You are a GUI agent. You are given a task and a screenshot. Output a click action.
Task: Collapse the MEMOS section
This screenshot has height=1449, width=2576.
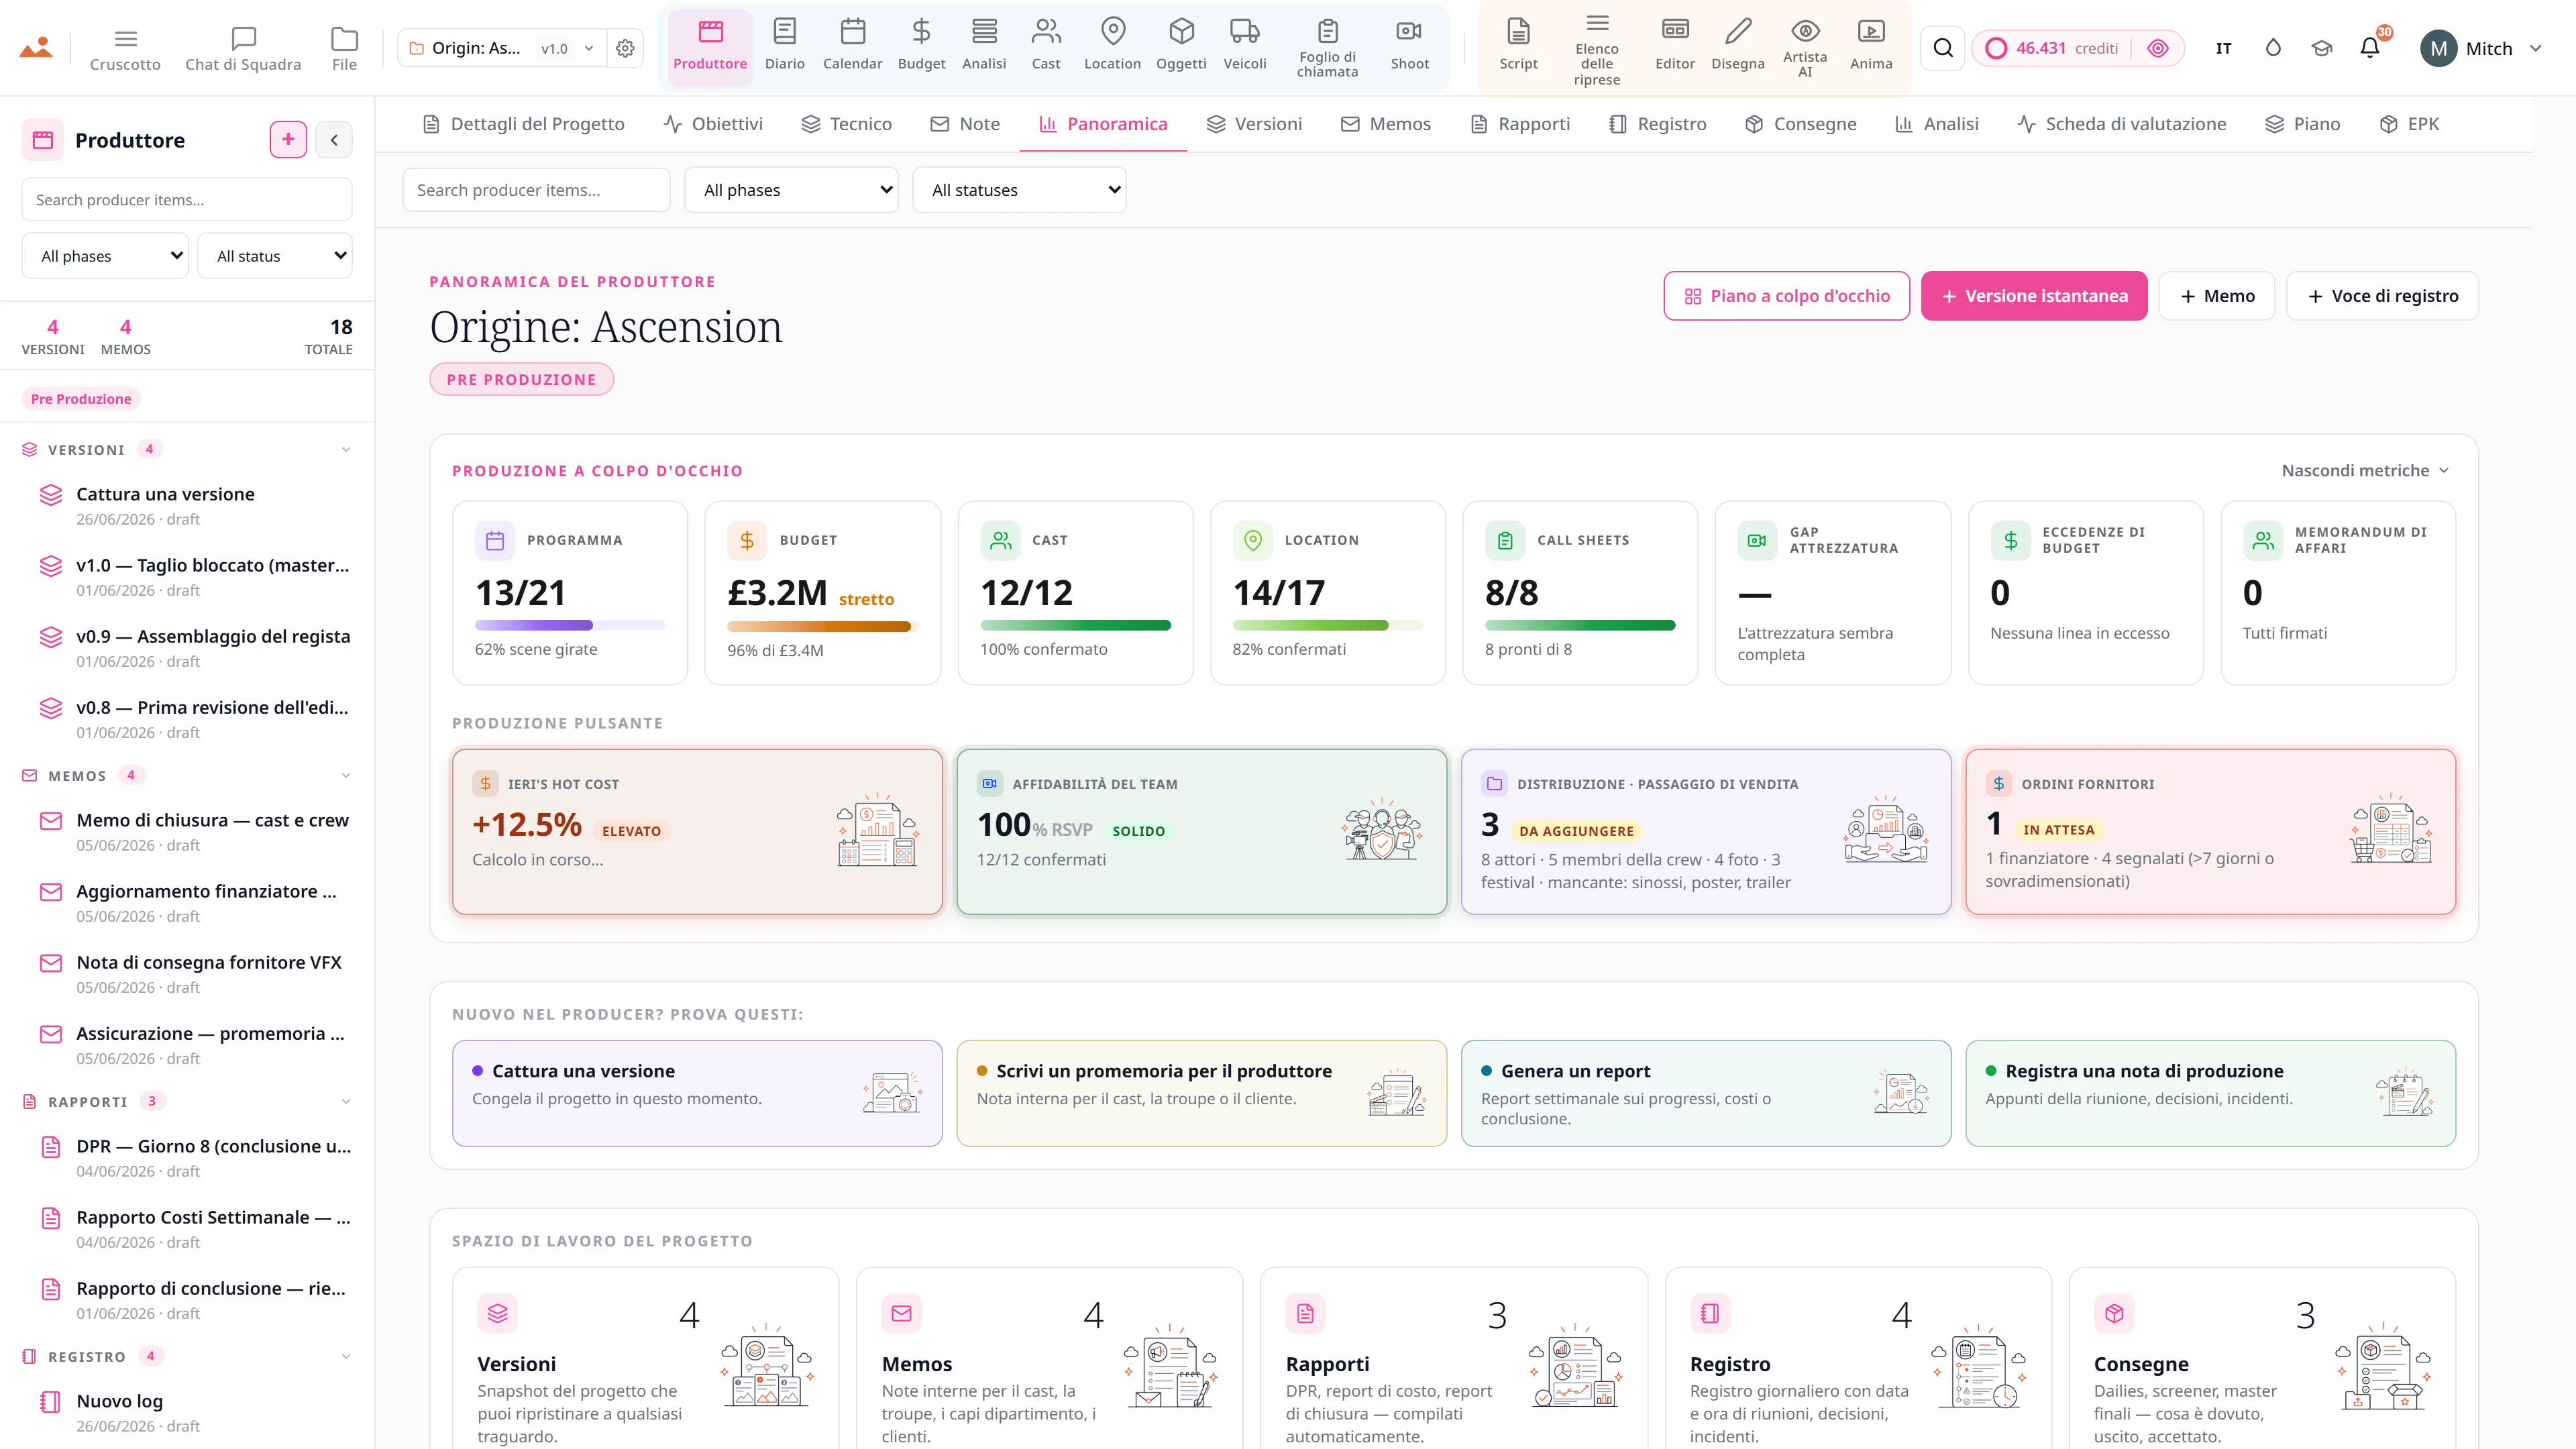point(346,775)
